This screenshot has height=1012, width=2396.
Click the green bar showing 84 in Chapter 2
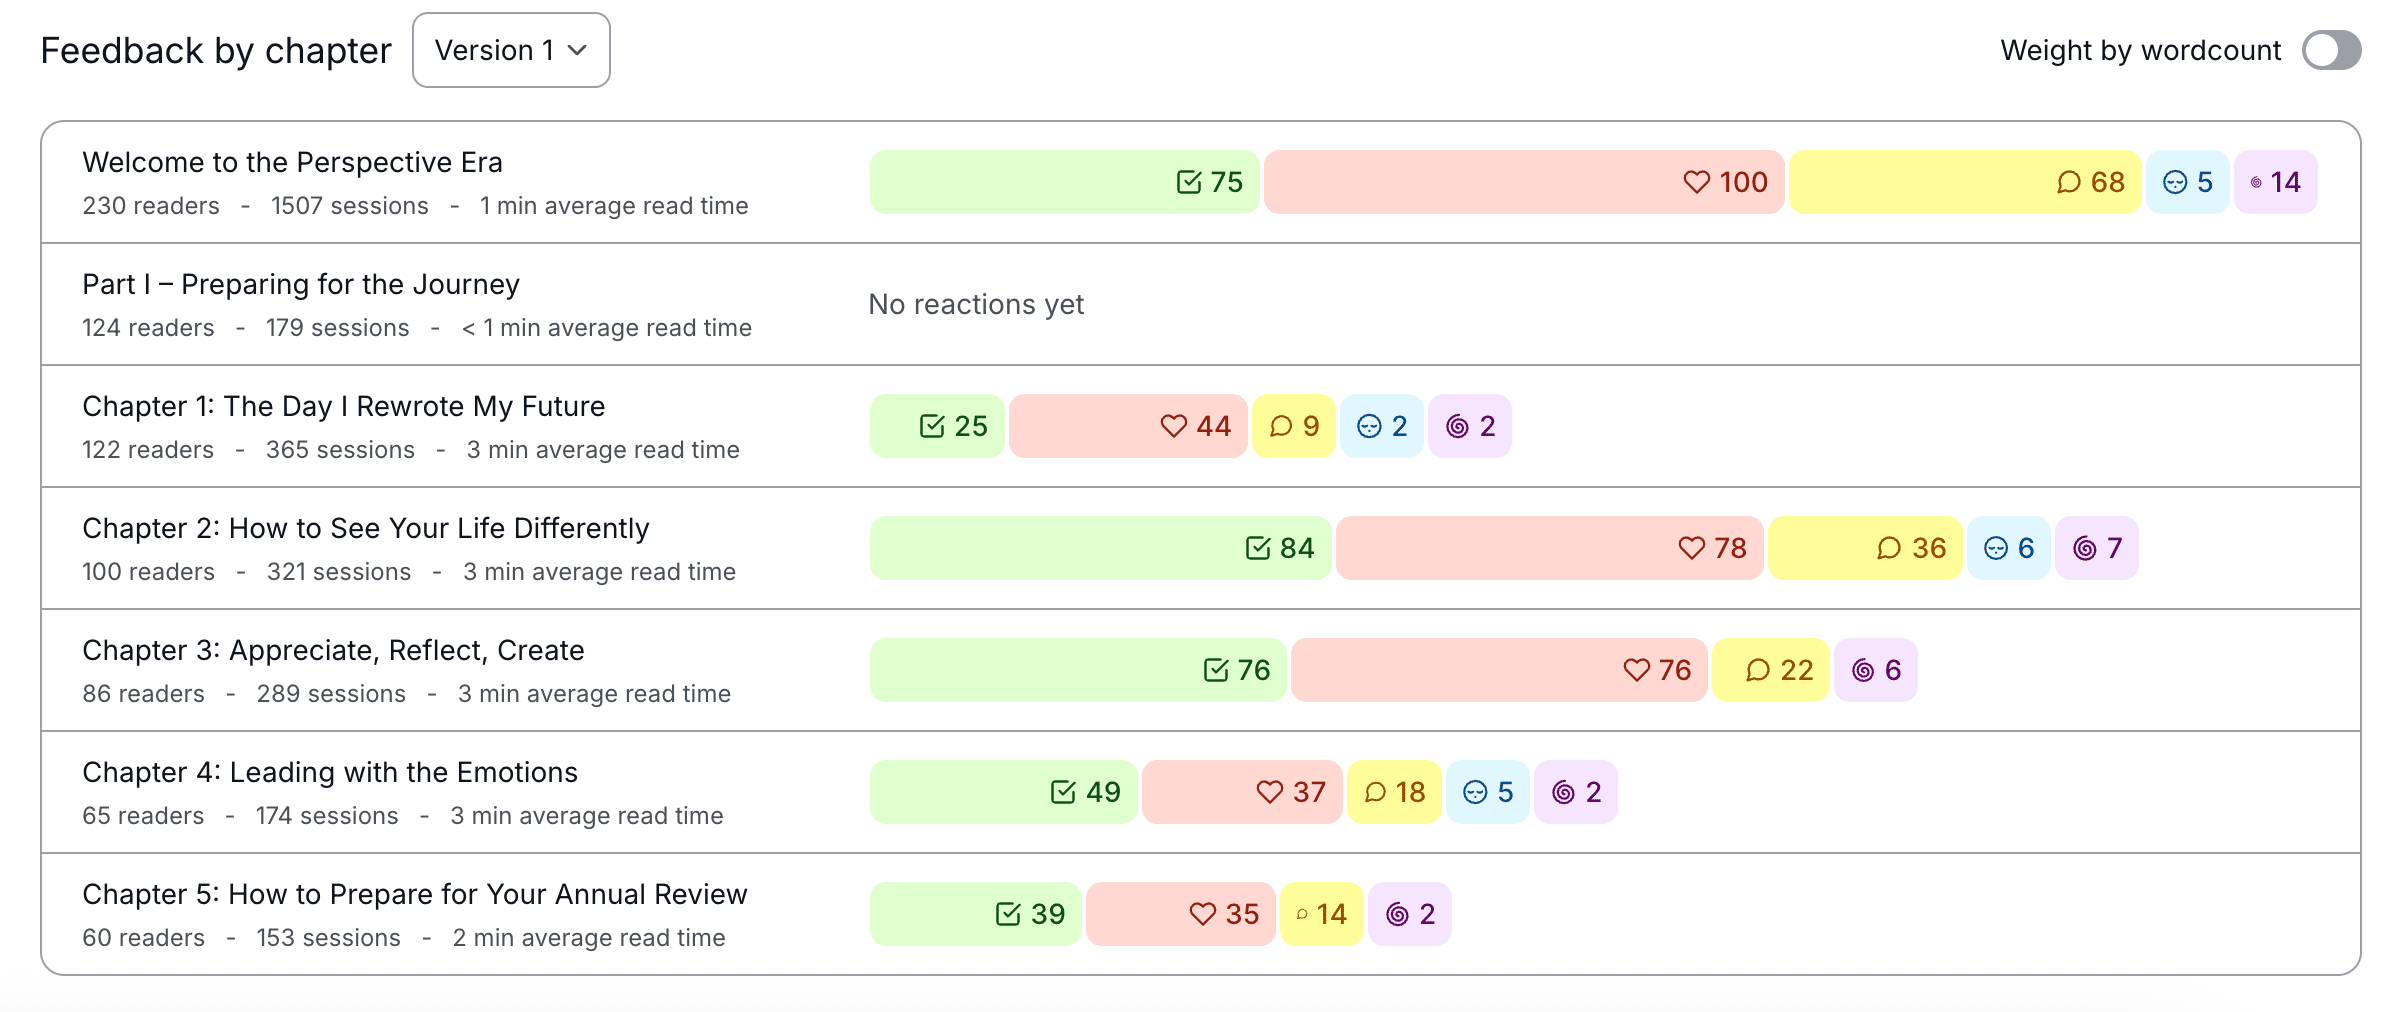tap(1100, 548)
